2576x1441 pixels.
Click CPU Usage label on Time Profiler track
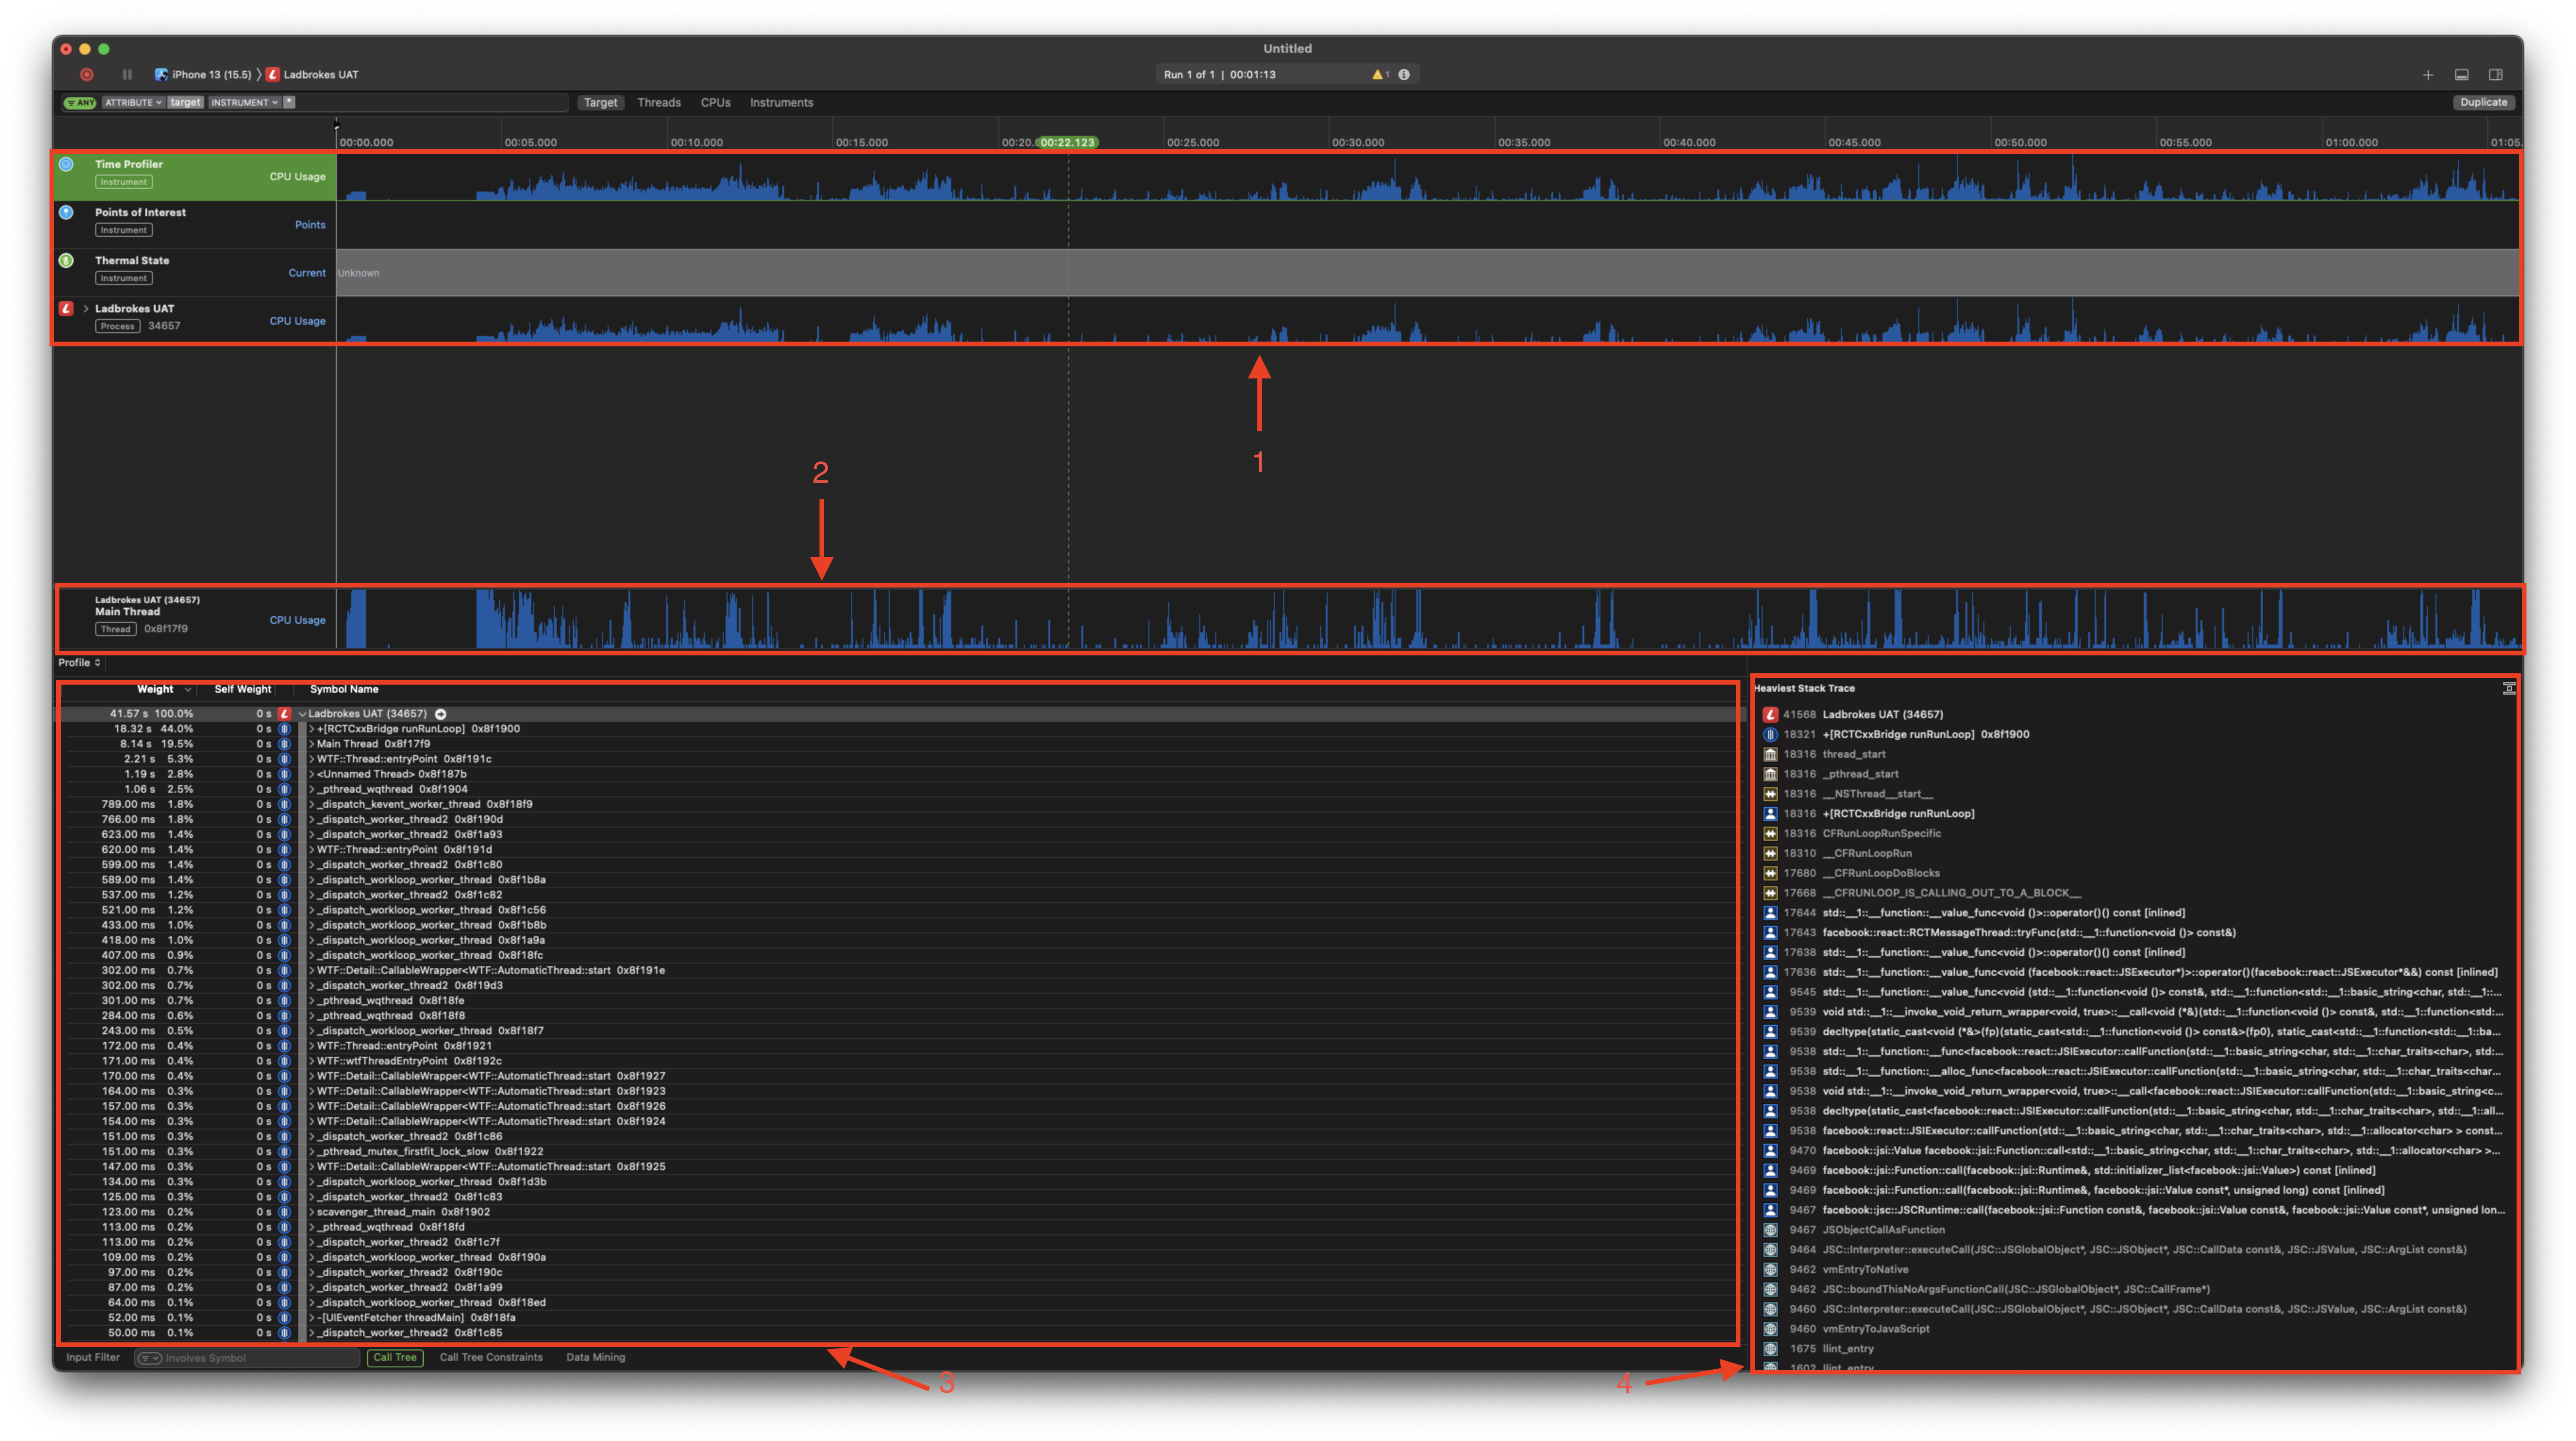pos(297,176)
